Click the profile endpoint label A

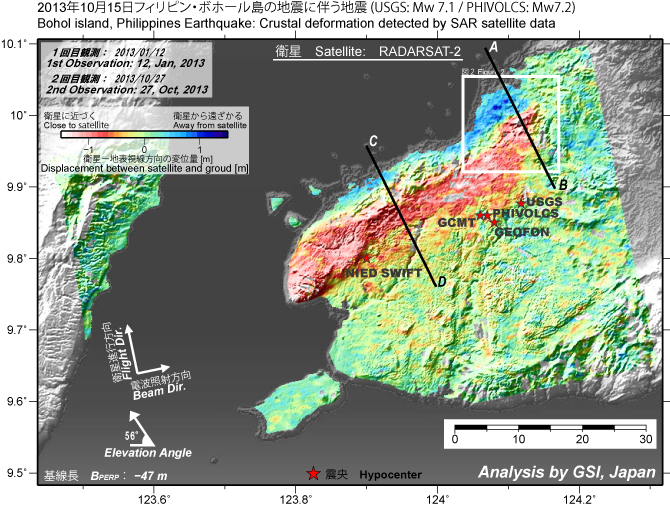[x=494, y=47]
